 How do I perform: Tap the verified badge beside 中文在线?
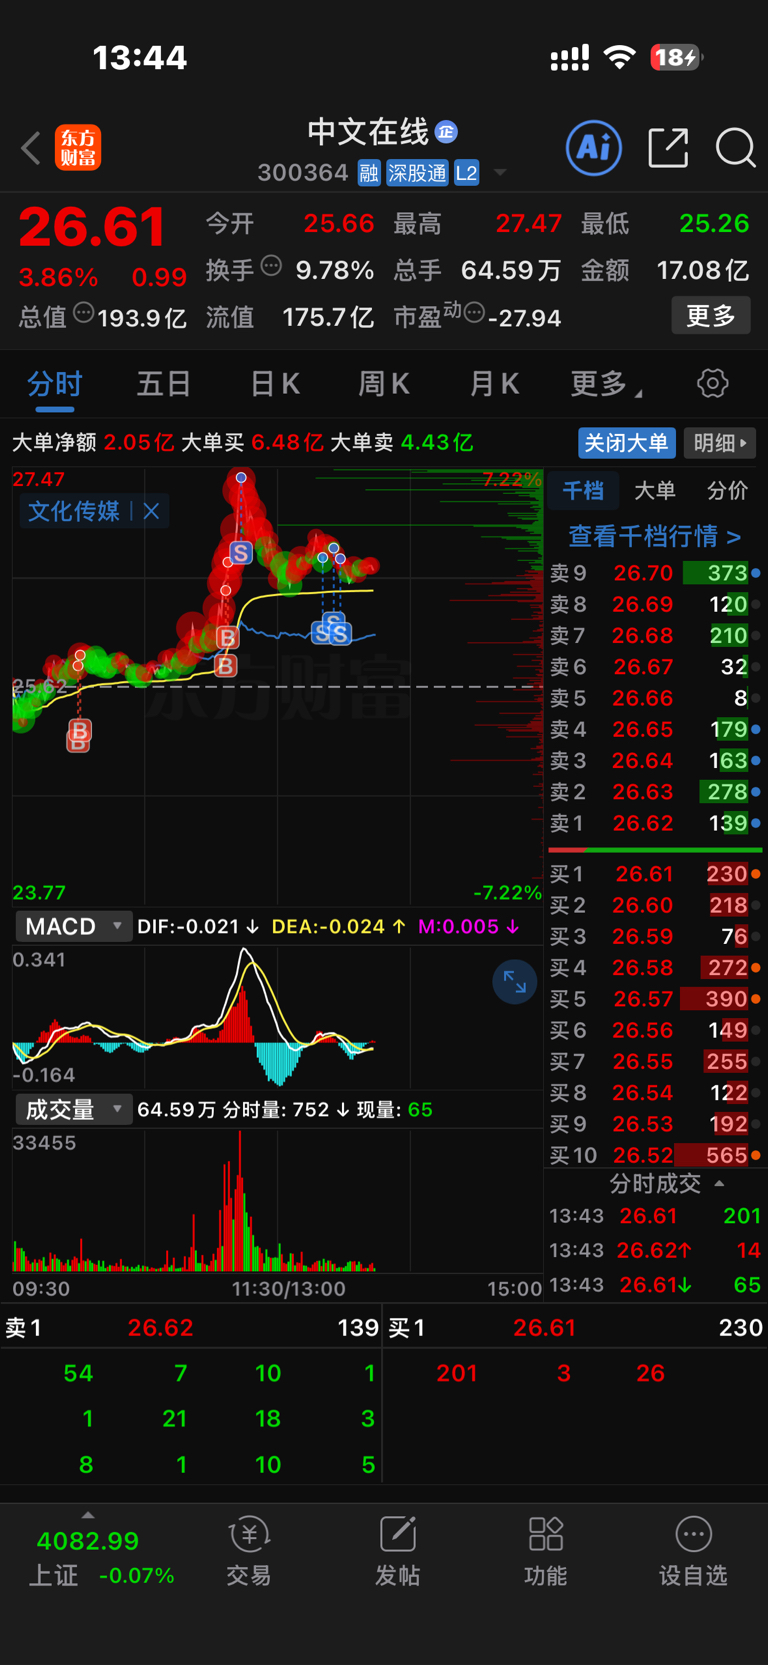click(x=447, y=131)
